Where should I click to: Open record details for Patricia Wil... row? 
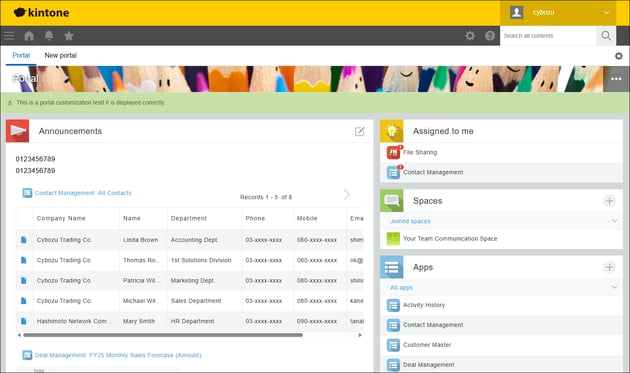[x=24, y=281]
